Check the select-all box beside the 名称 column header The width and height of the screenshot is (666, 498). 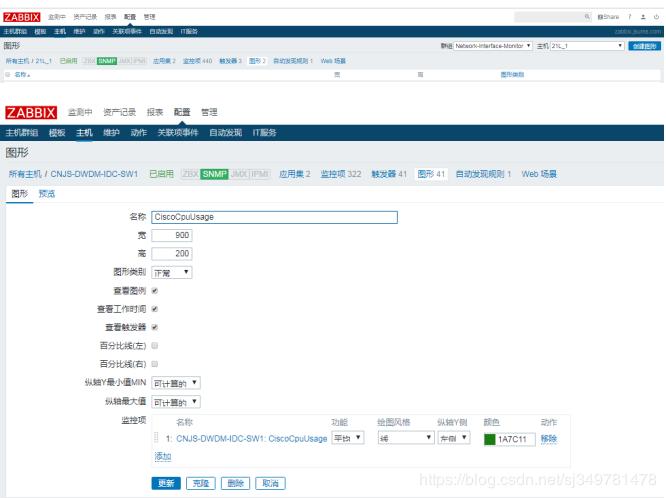click(8, 74)
